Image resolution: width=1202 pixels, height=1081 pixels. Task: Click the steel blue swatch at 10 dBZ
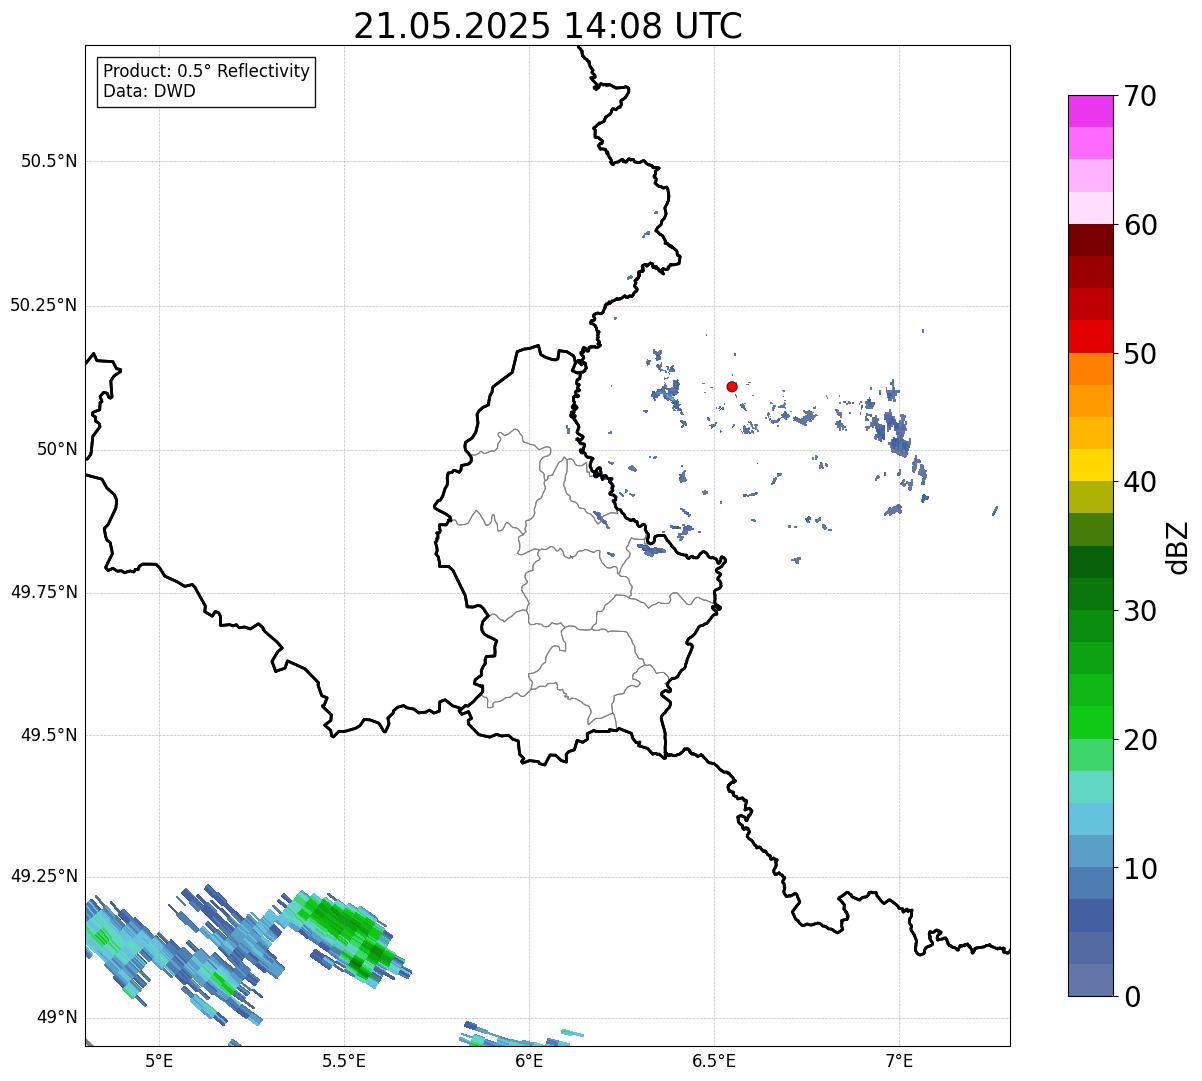tap(1091, 883)
